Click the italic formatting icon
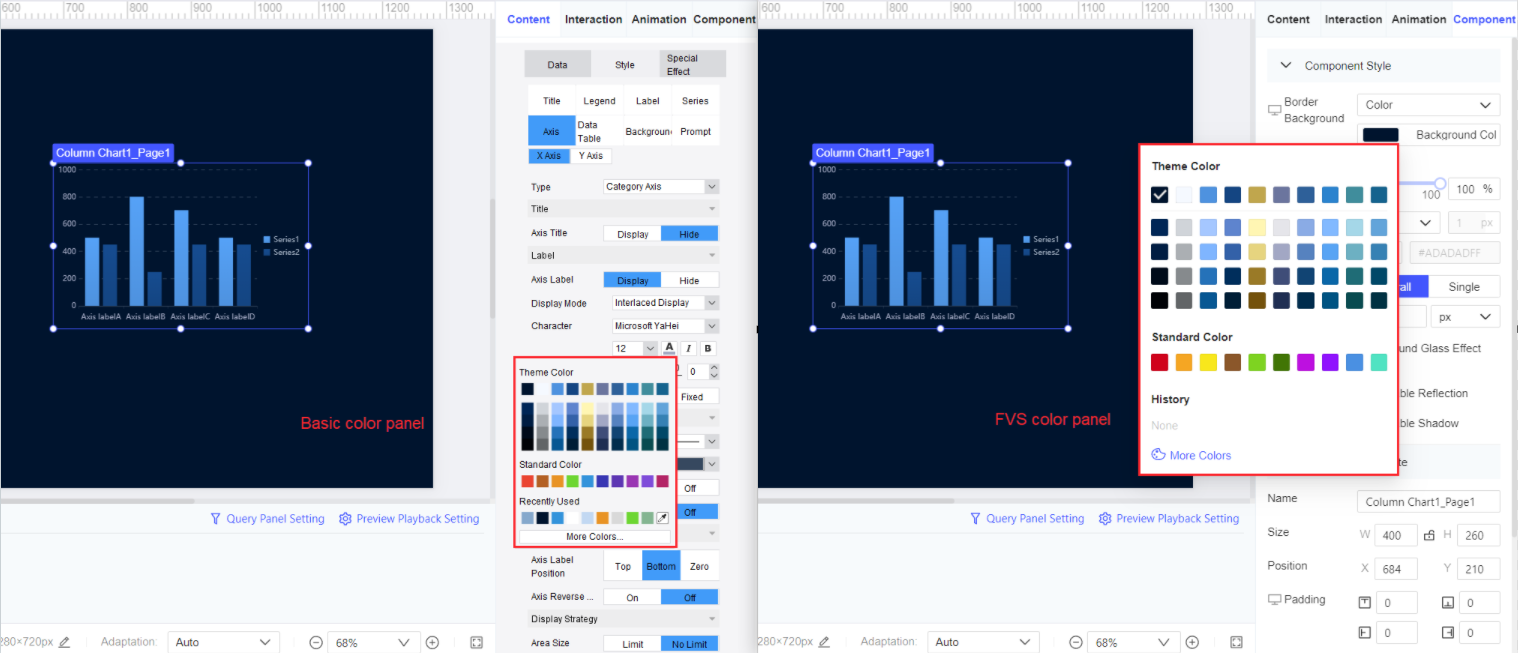 [x=688, y=348]
